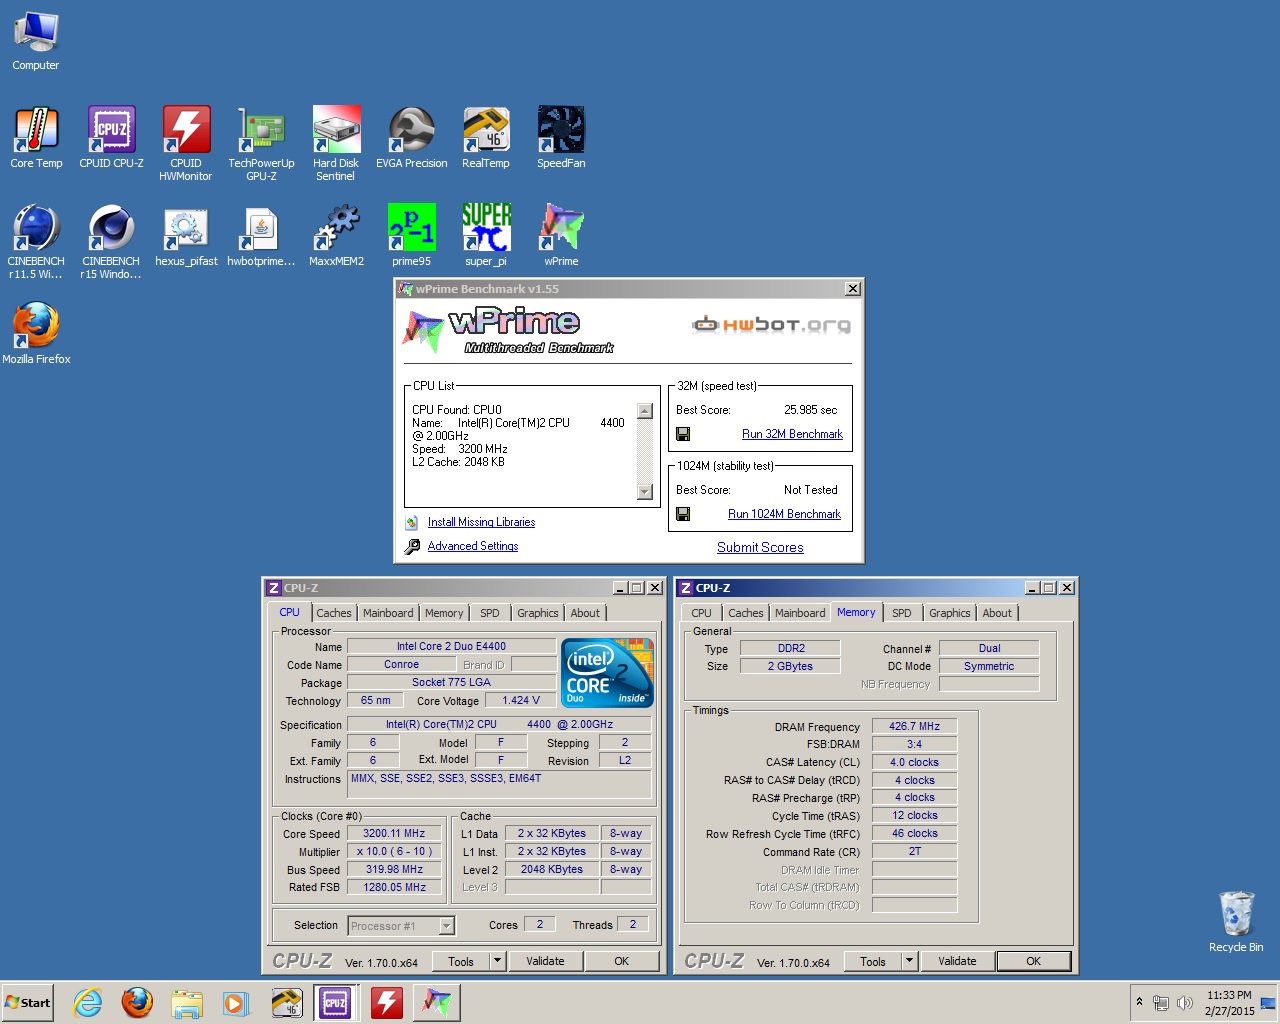
Task: Open the Memory tab in left CPU-Z window
Action: pos(444,613)
